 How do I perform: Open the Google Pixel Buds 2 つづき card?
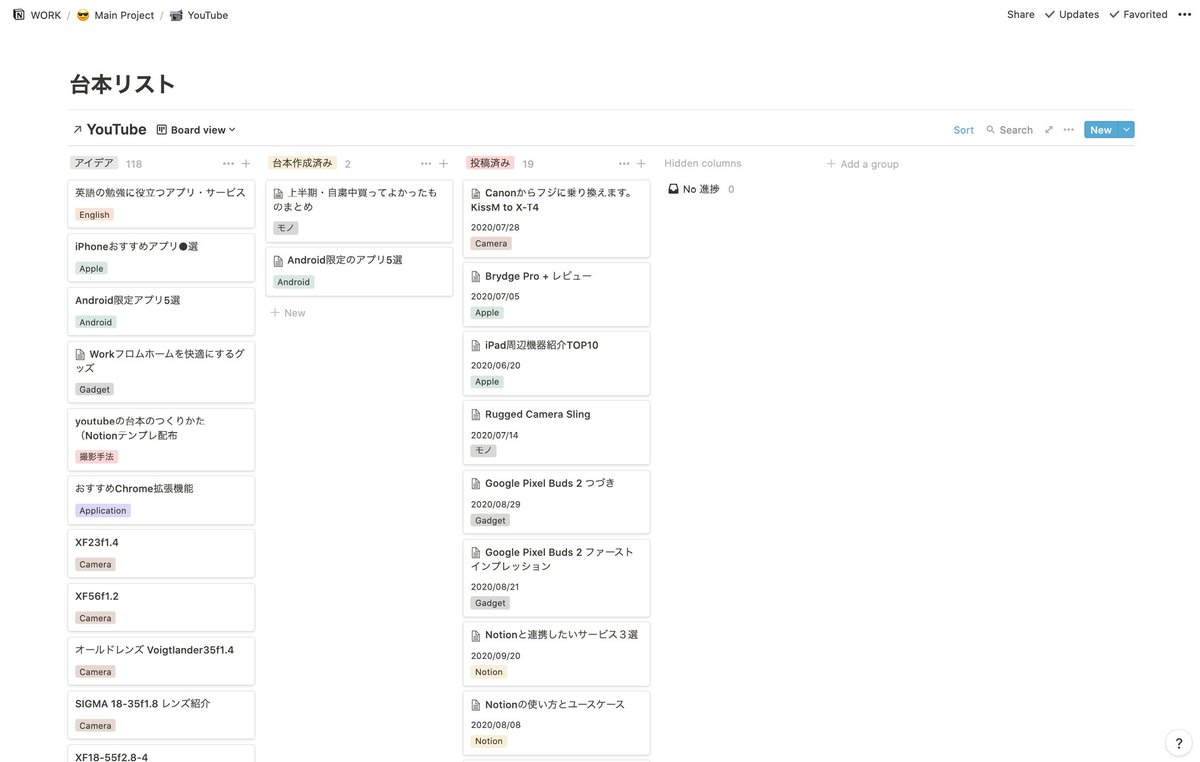pyautogui.click(x=556, y=502)
